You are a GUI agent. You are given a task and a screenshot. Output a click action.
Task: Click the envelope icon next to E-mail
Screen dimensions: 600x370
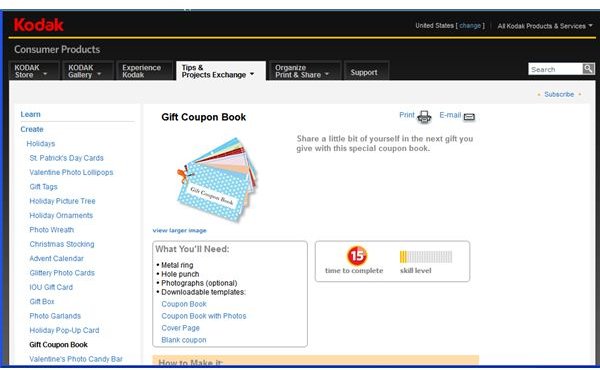pyautogui.click(x=469, y=117)
